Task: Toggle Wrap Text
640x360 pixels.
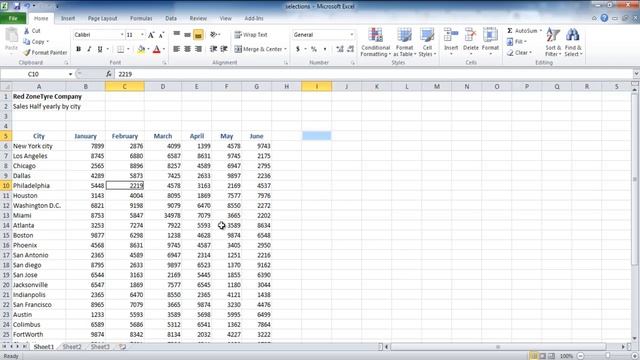Action: [251, 35]
